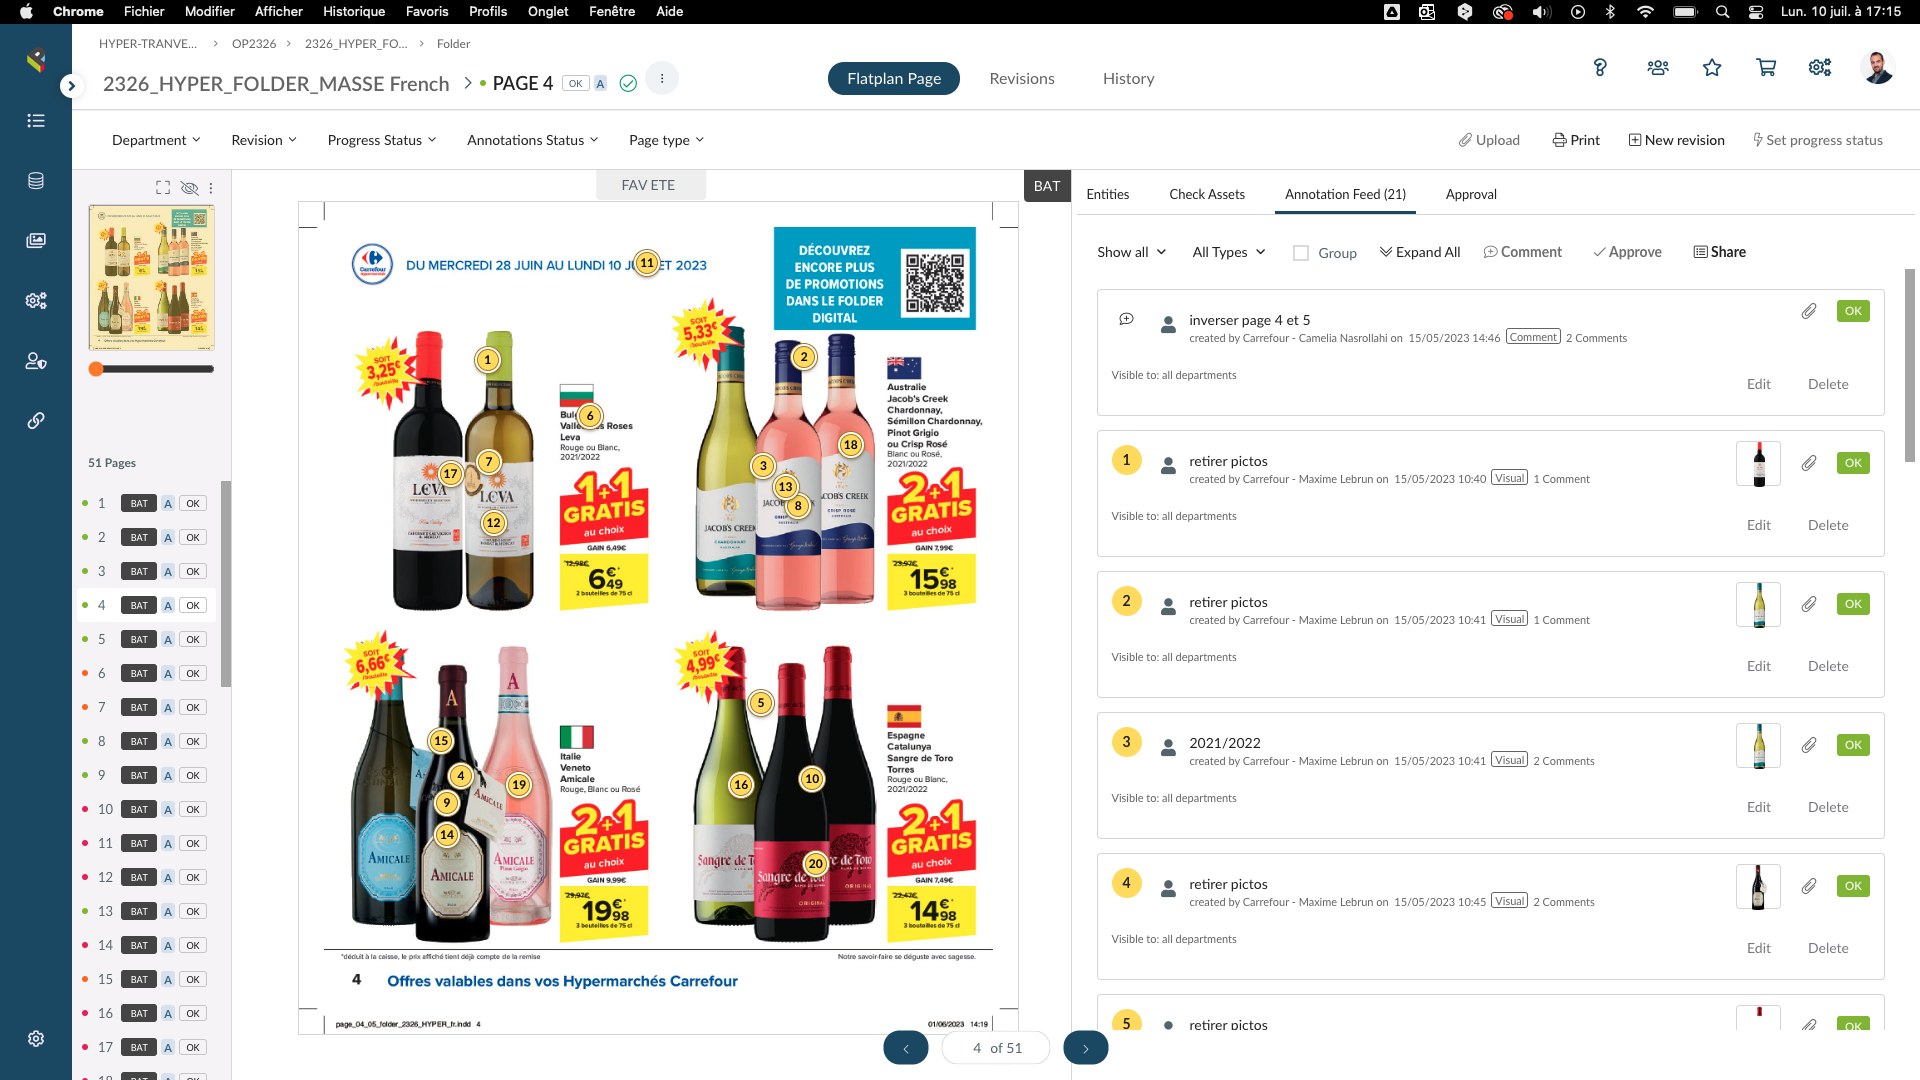Open the Approval tab

(1471, 194)
